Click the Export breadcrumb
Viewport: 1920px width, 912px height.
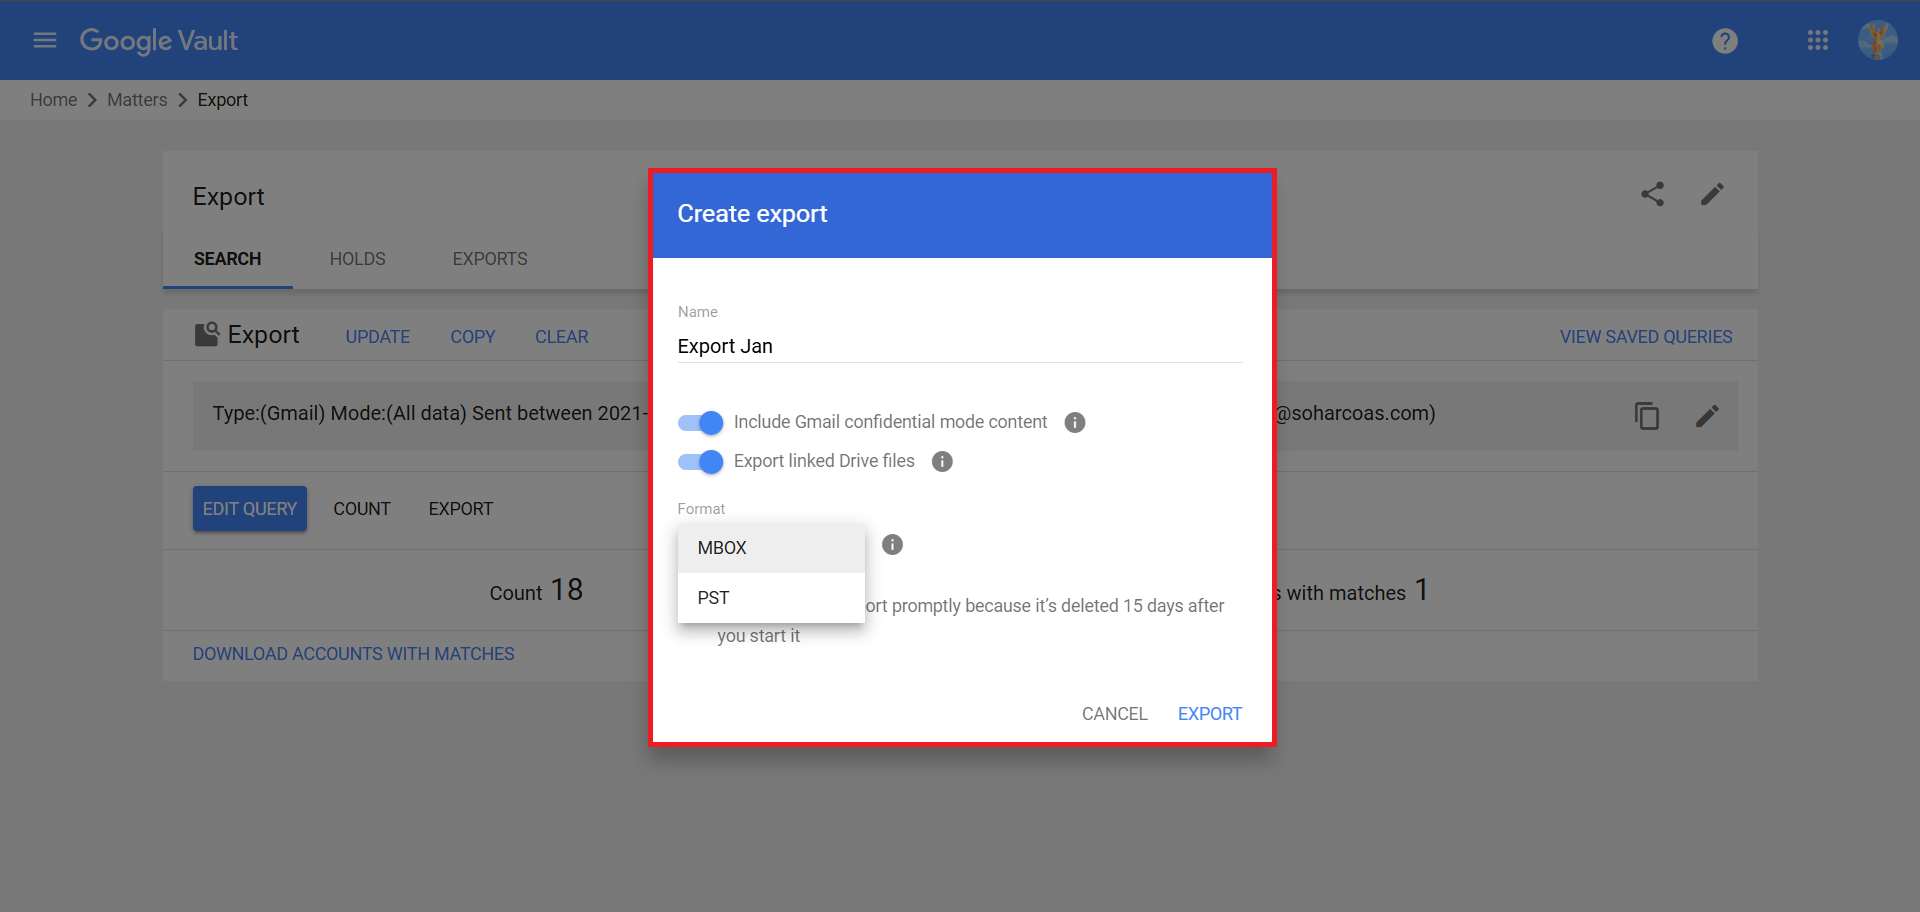tap(223, 100)
